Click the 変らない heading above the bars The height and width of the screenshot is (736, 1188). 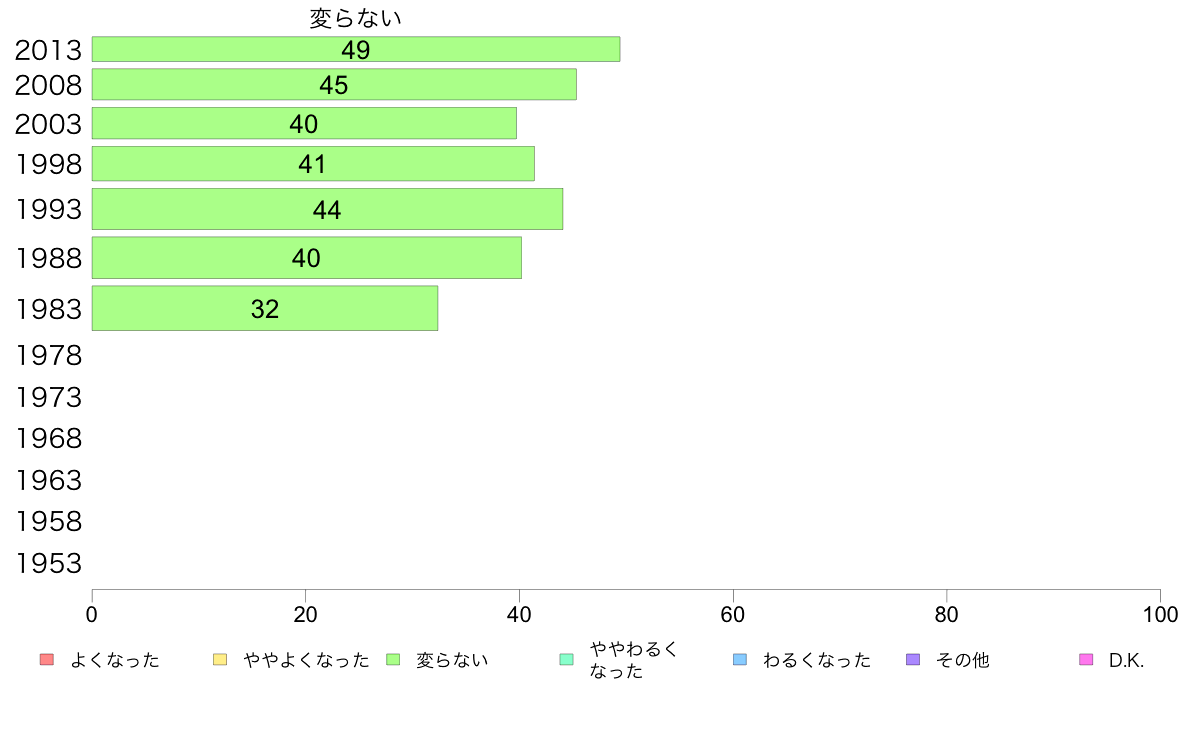[x=355, y=18]
